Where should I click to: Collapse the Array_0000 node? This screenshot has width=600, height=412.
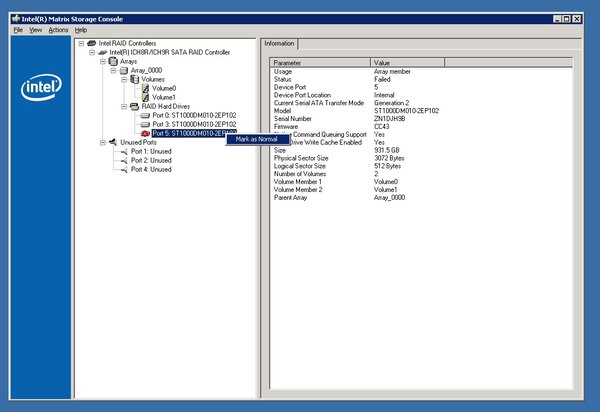click(113, 70)
